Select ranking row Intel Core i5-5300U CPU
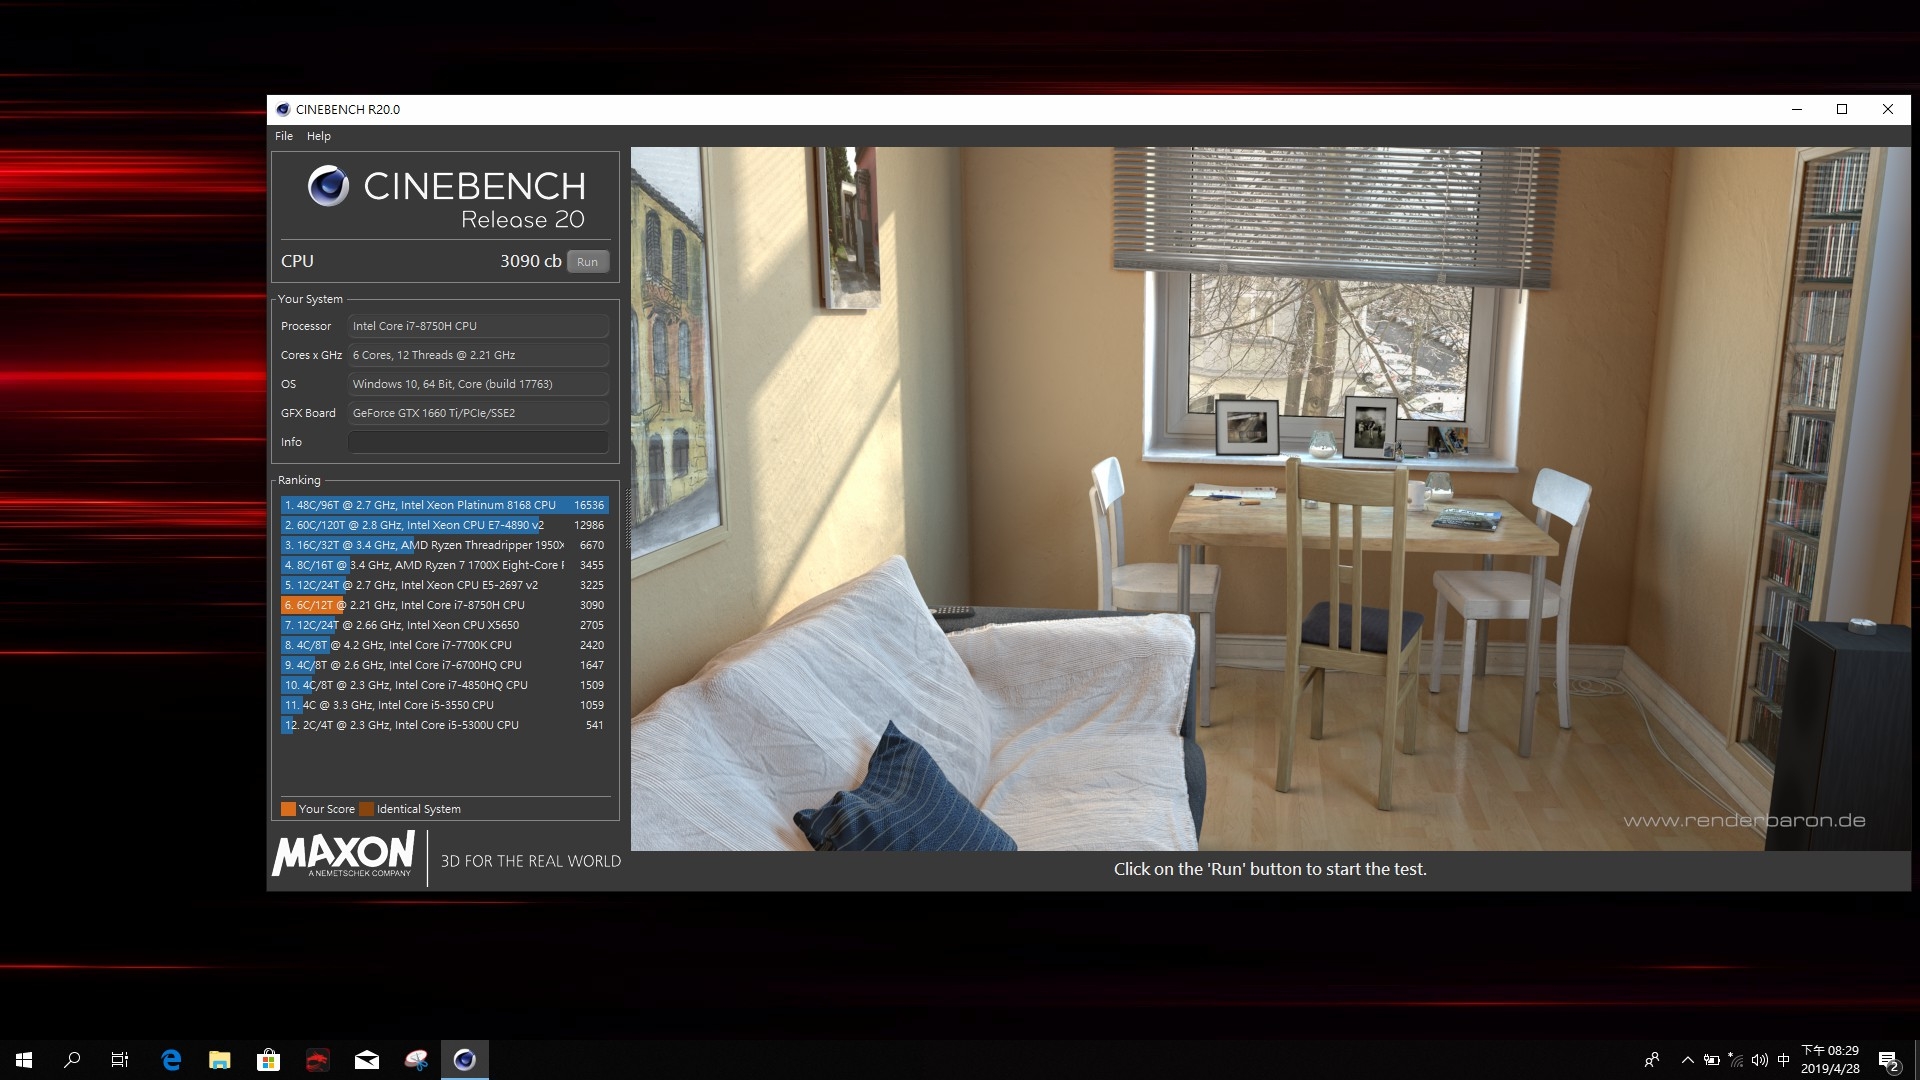The height and width of the screenshot is (1080, 1920). pyautogui.click(x=444, y=725)
